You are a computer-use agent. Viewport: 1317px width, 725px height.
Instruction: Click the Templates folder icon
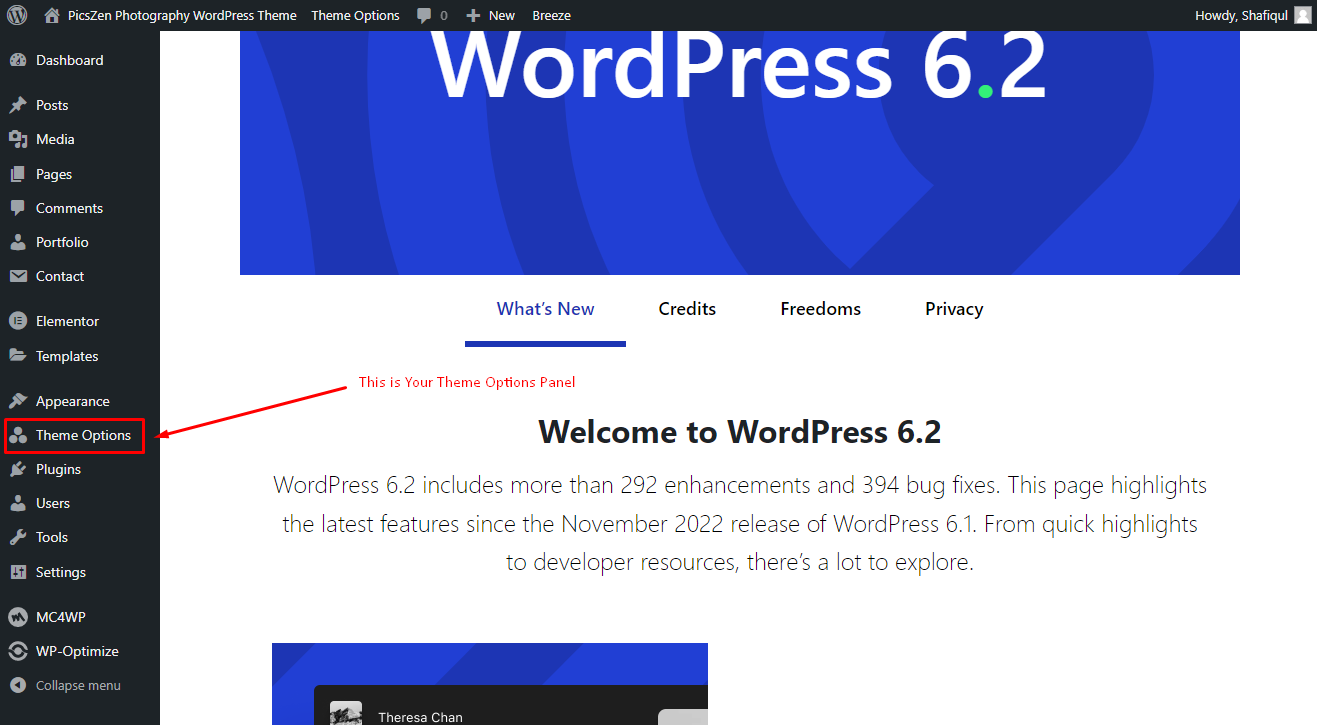click(18, 356)
